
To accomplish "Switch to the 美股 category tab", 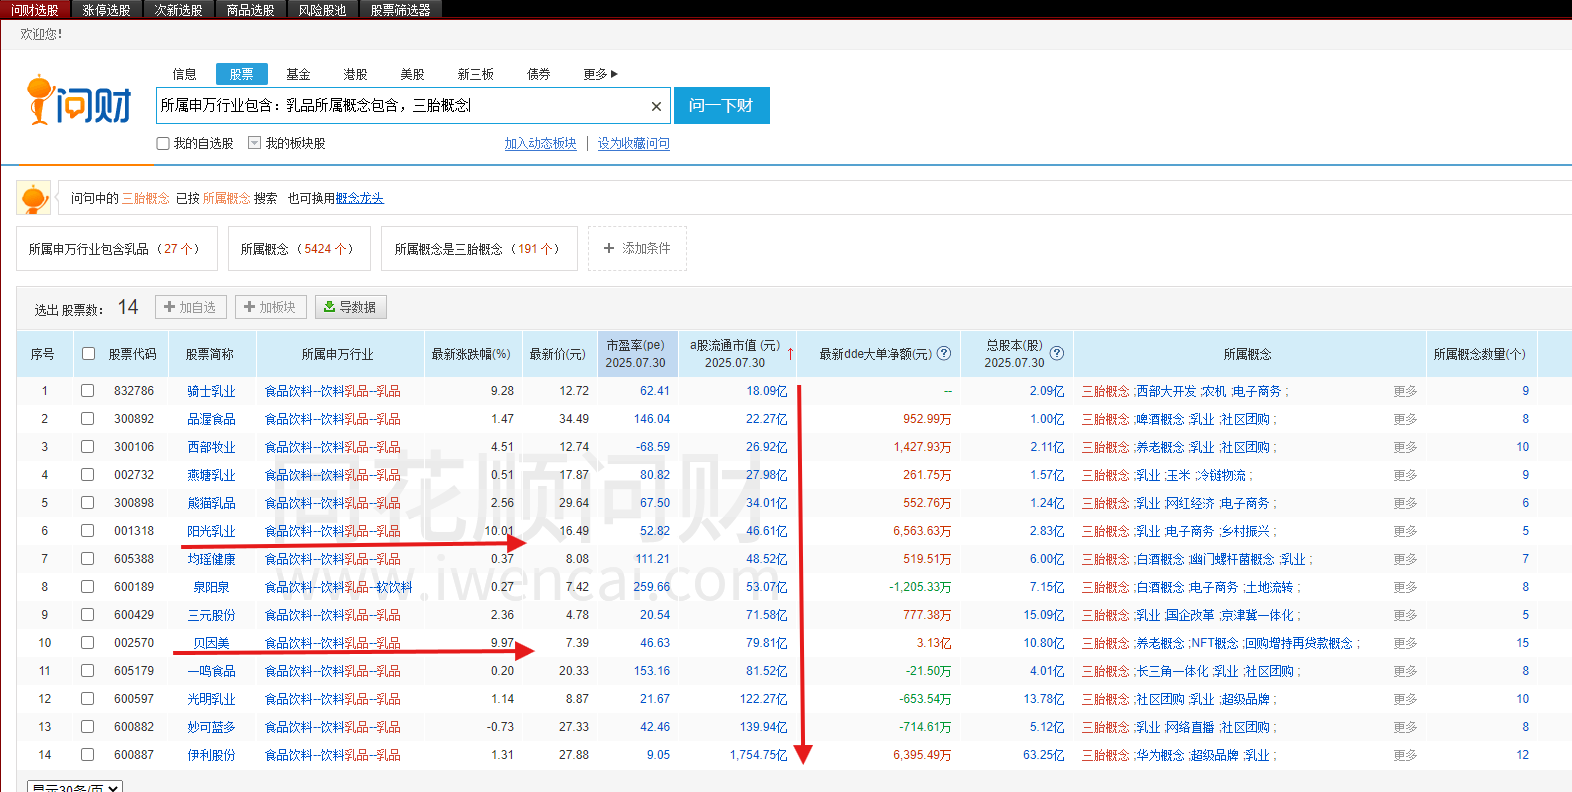I will [x=412, y=74].
